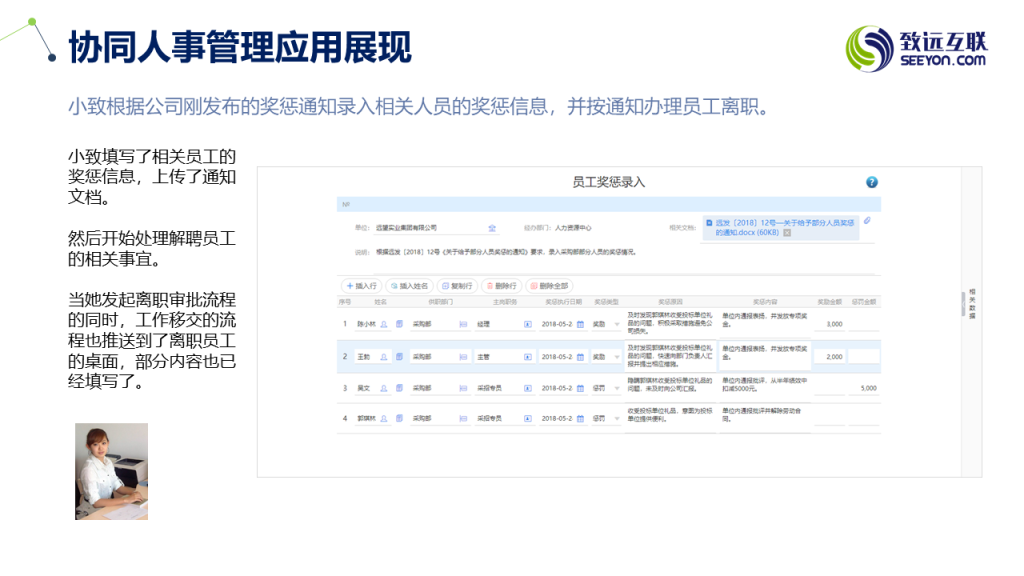Click the person selector icon next to 陈小林

pyautogui.click(x=384, y=324)
